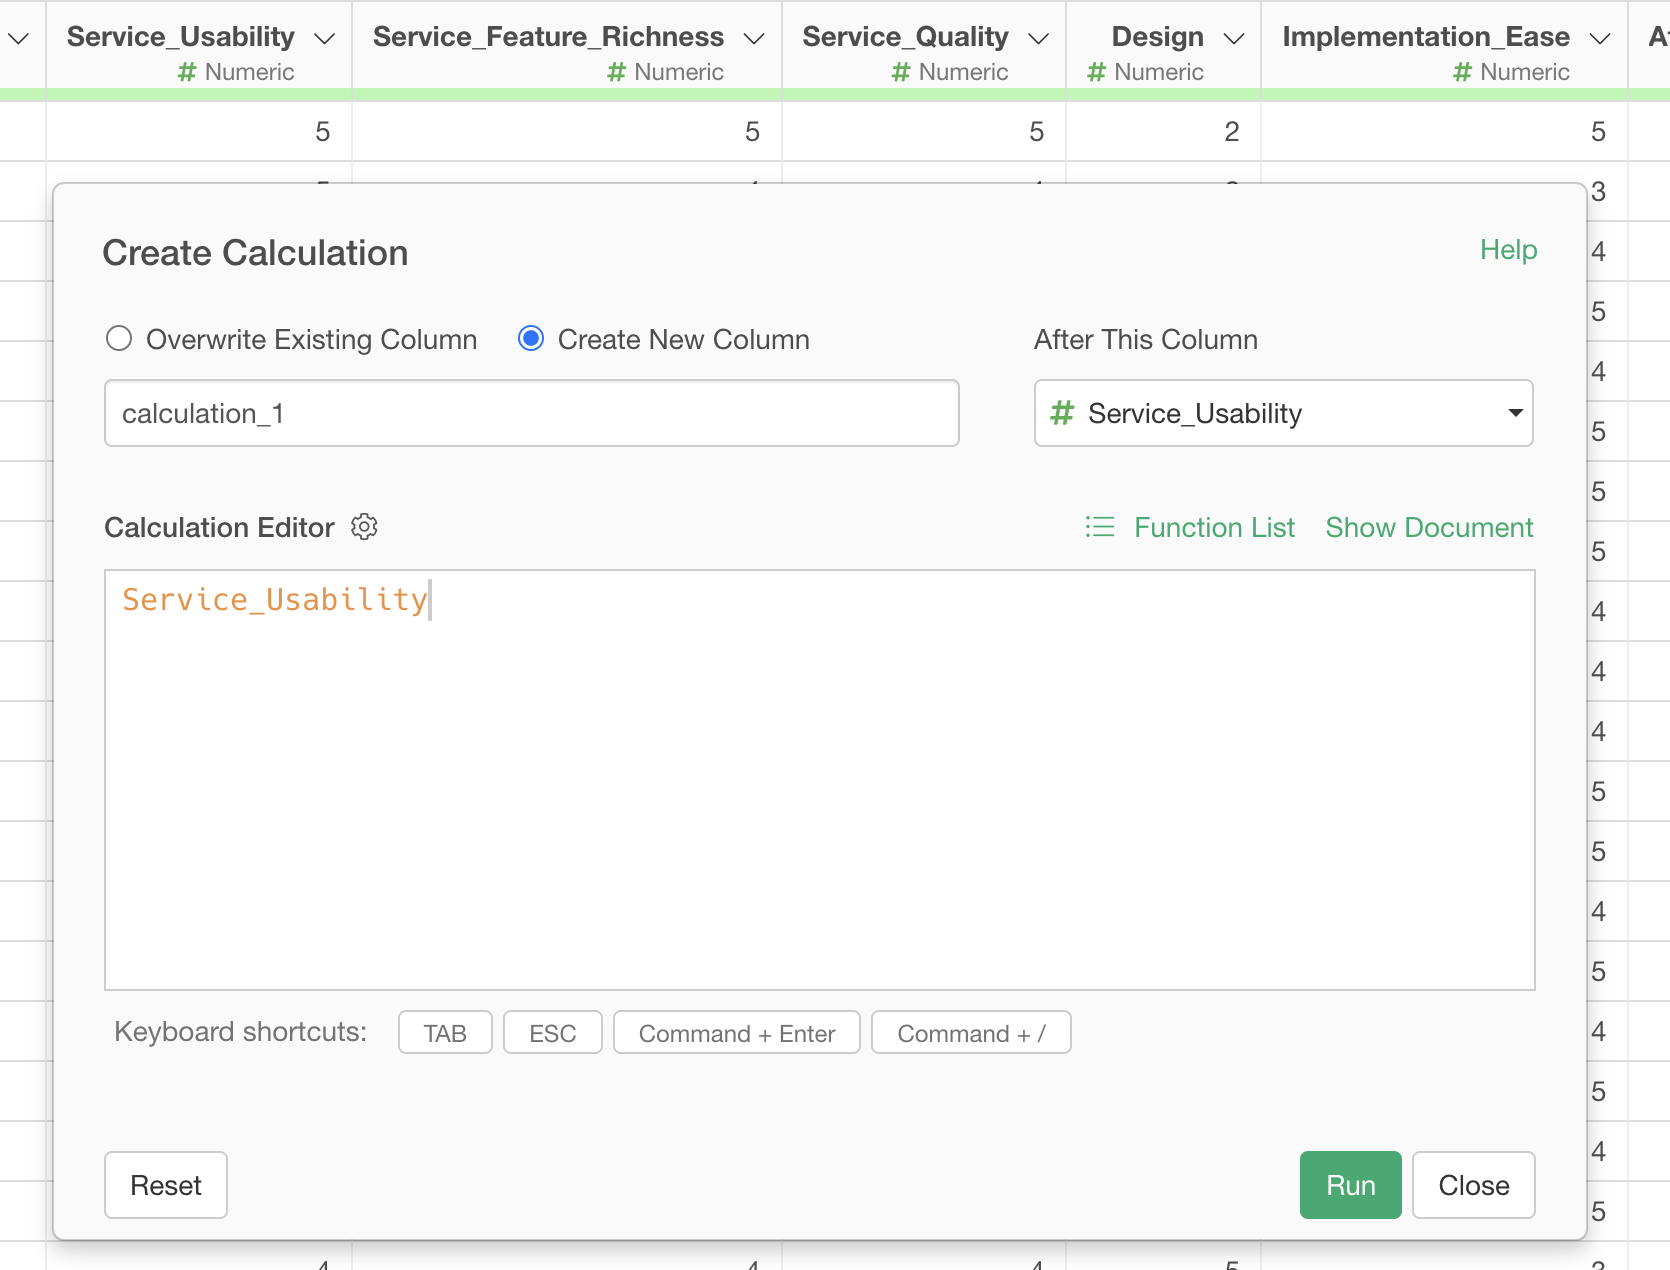
Task: Click numeric type icon under Service_Feature_Richness
Action: [617, 72]
